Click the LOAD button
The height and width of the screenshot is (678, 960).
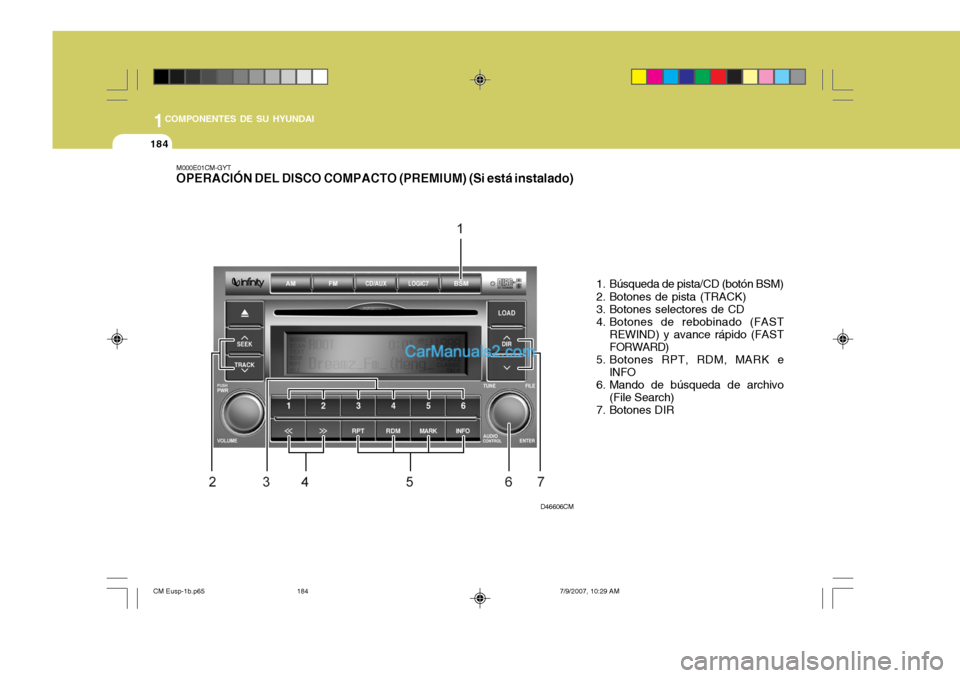pyautogui.click(x=506, y=313)
